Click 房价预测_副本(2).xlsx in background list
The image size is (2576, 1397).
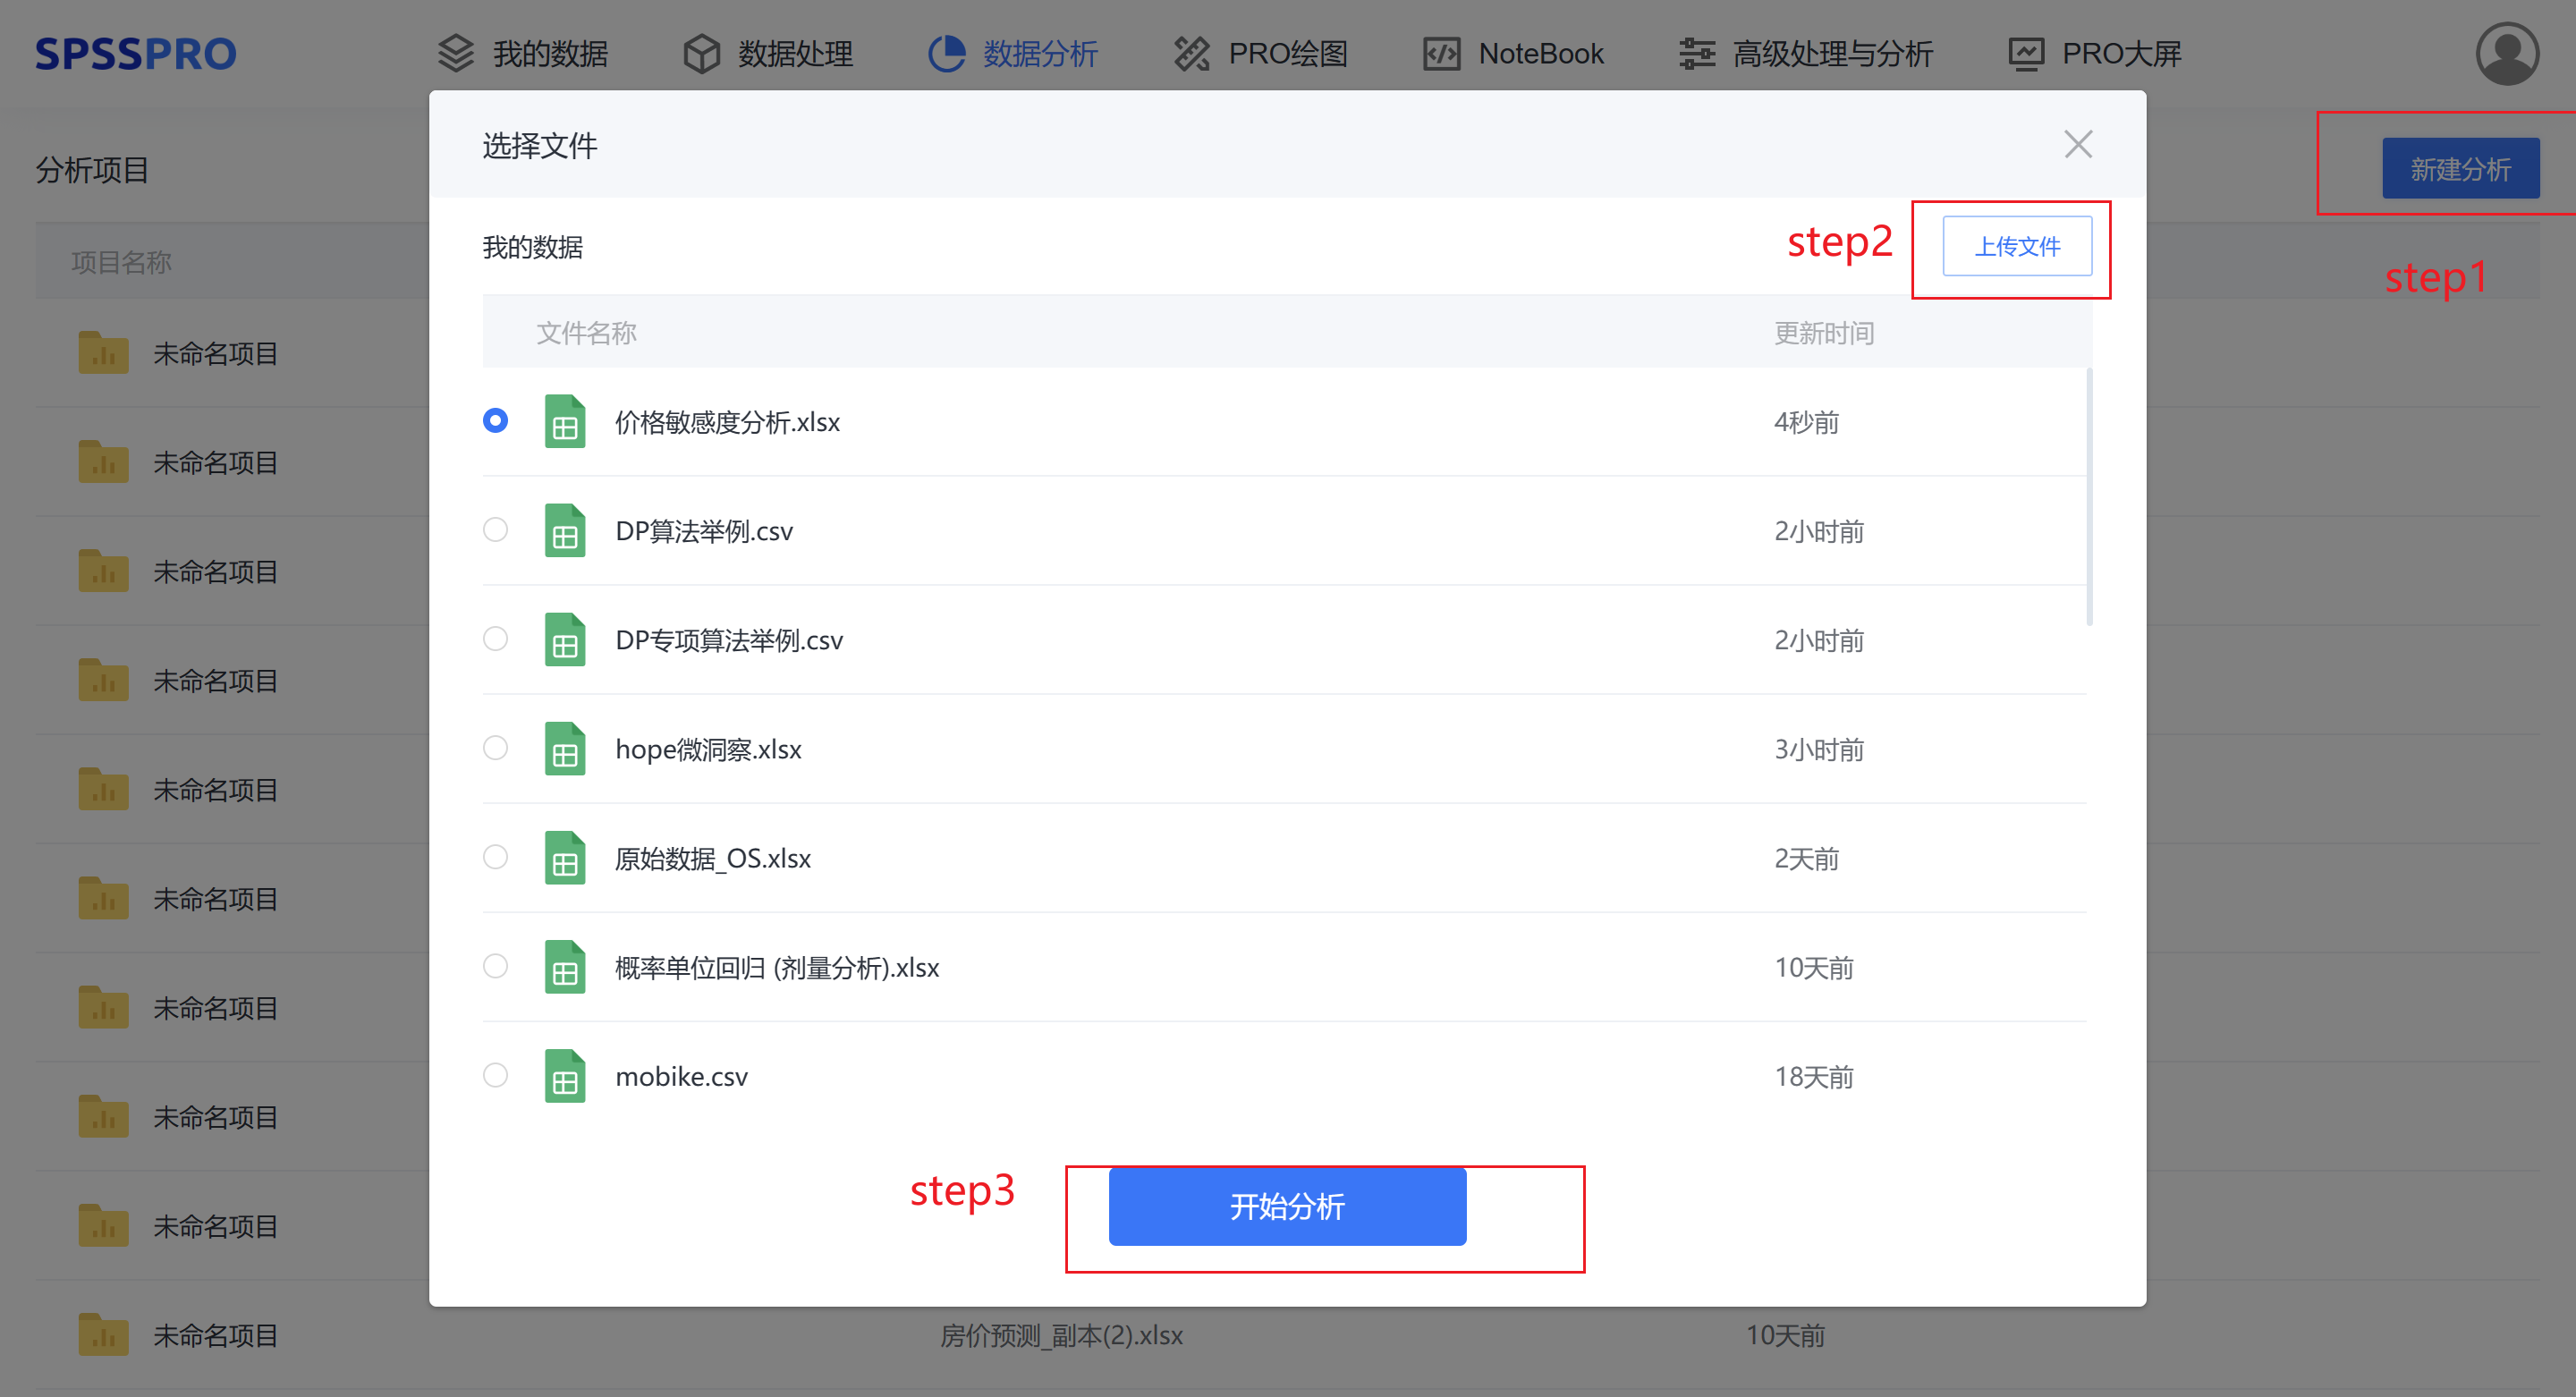pyautogui.click(x=1061, y=1335)
